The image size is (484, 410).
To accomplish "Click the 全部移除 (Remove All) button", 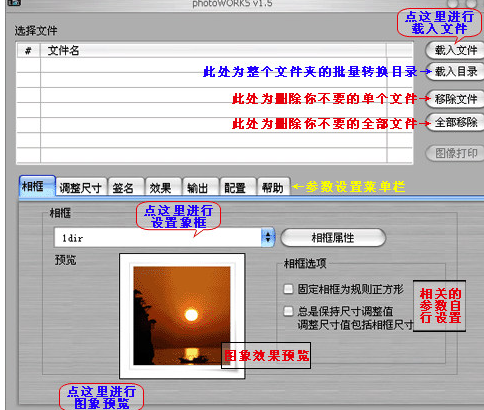I will tap(455, 123).
